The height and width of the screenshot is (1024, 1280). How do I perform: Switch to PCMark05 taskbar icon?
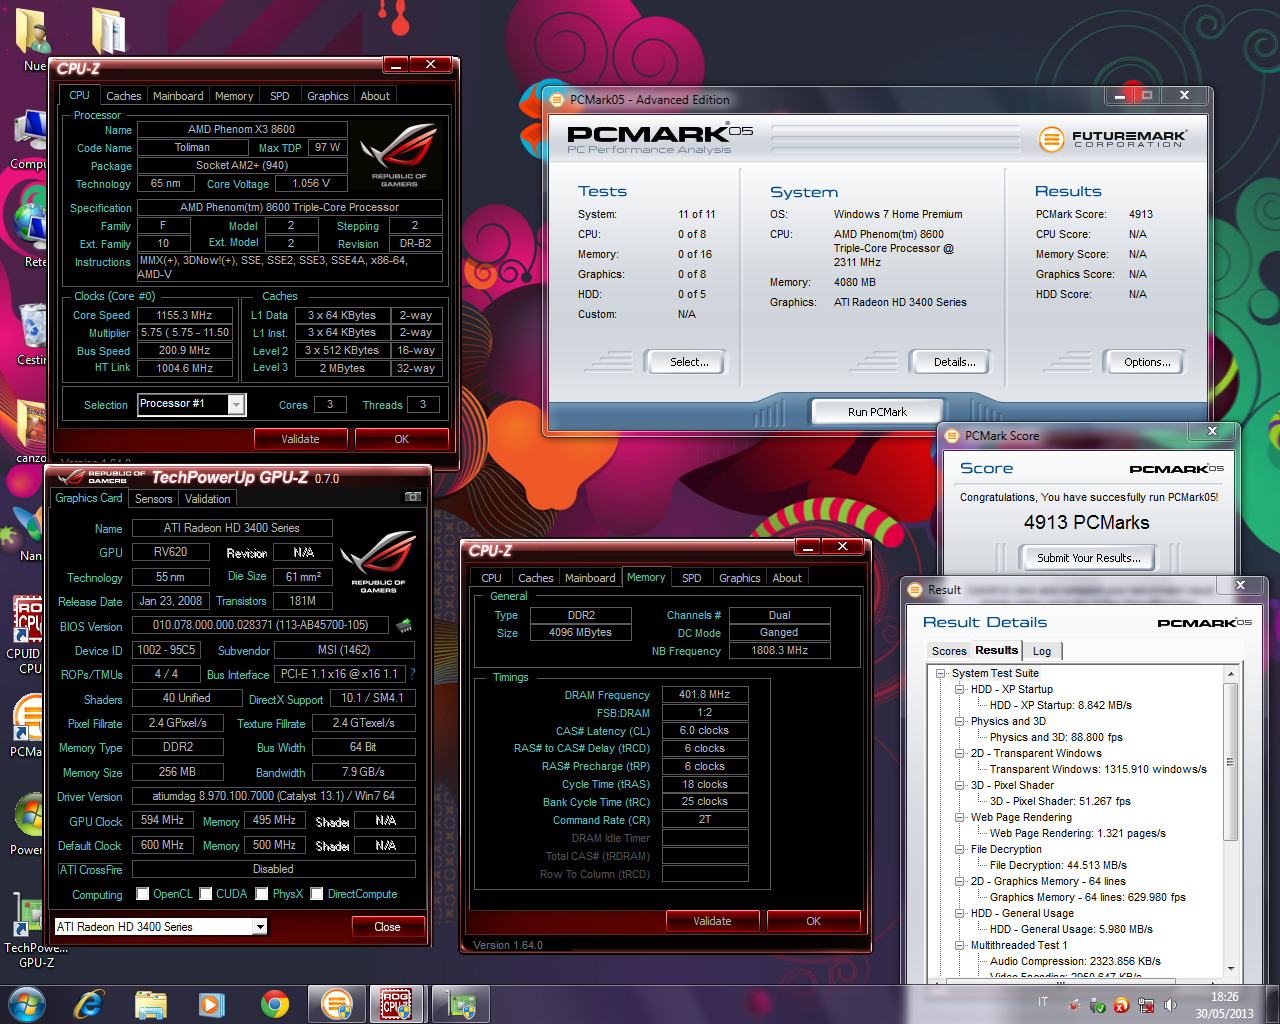click(337, 1003)
